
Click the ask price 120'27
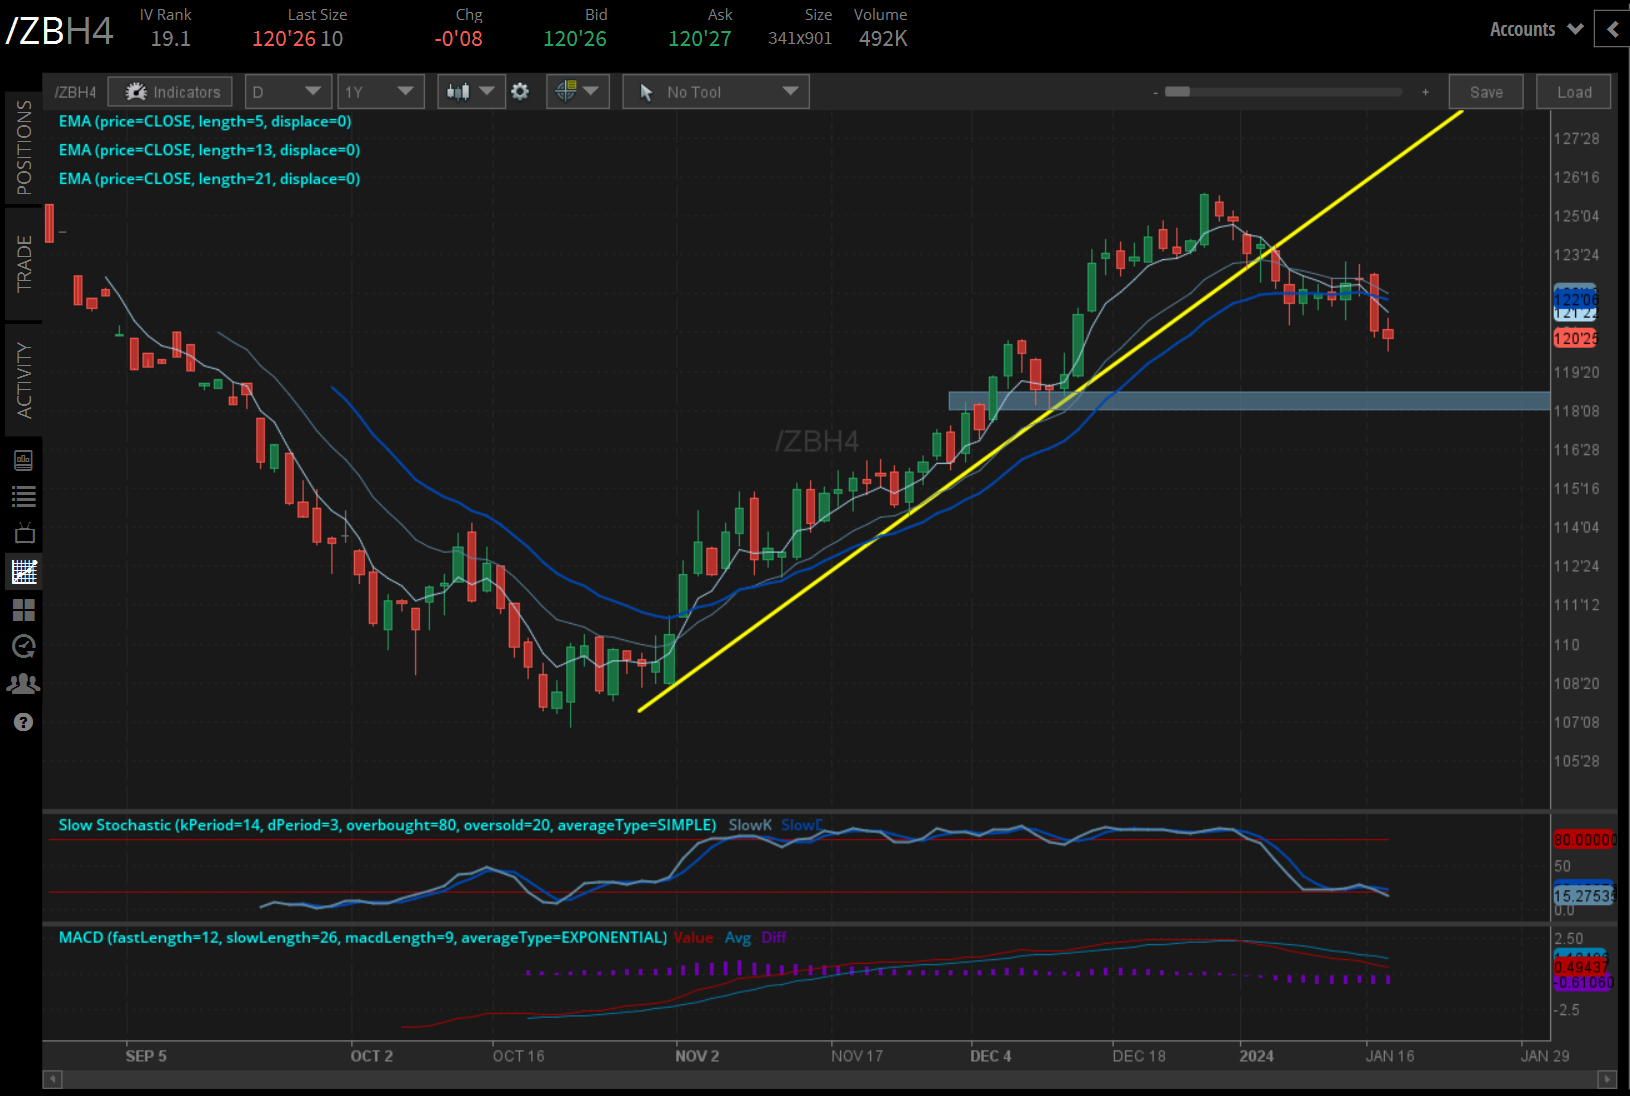(x=700, y=39)
